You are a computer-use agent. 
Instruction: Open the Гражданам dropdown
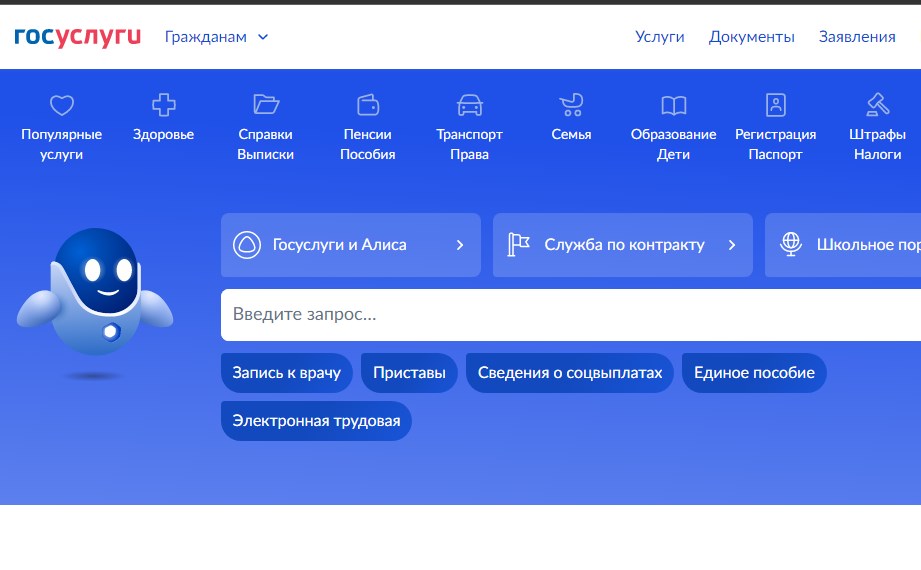[x=216, y=36]
